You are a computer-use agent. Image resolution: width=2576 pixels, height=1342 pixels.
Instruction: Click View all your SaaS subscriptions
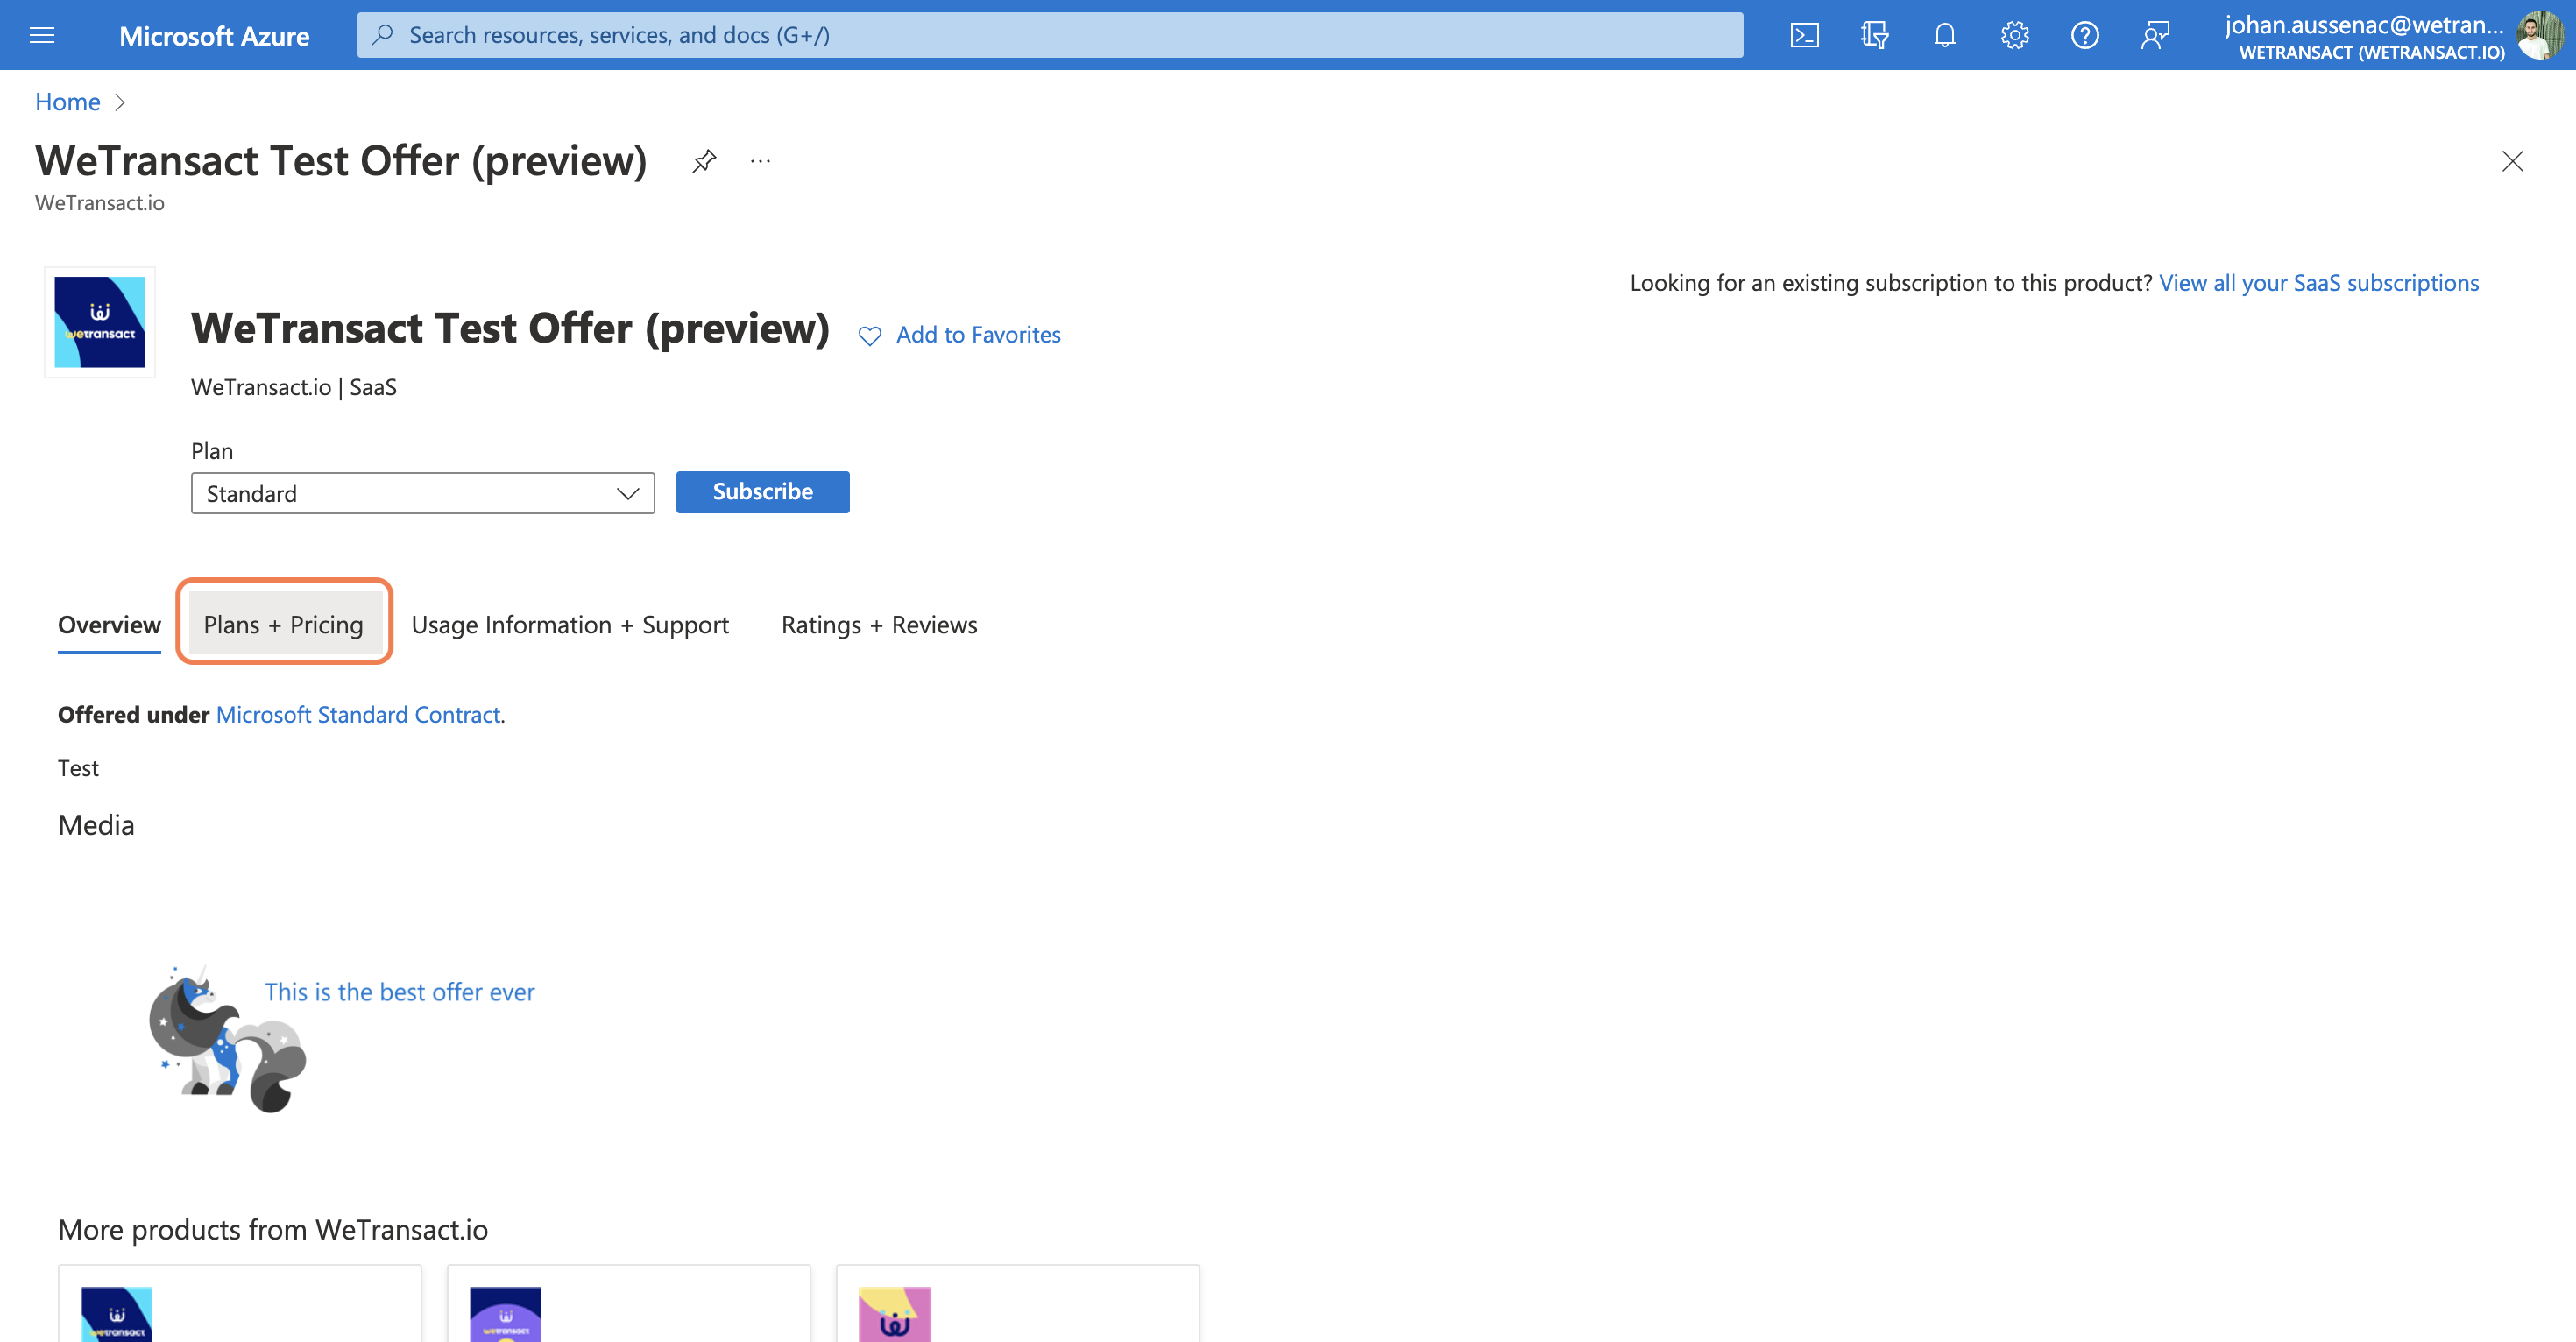[2319, 283]
